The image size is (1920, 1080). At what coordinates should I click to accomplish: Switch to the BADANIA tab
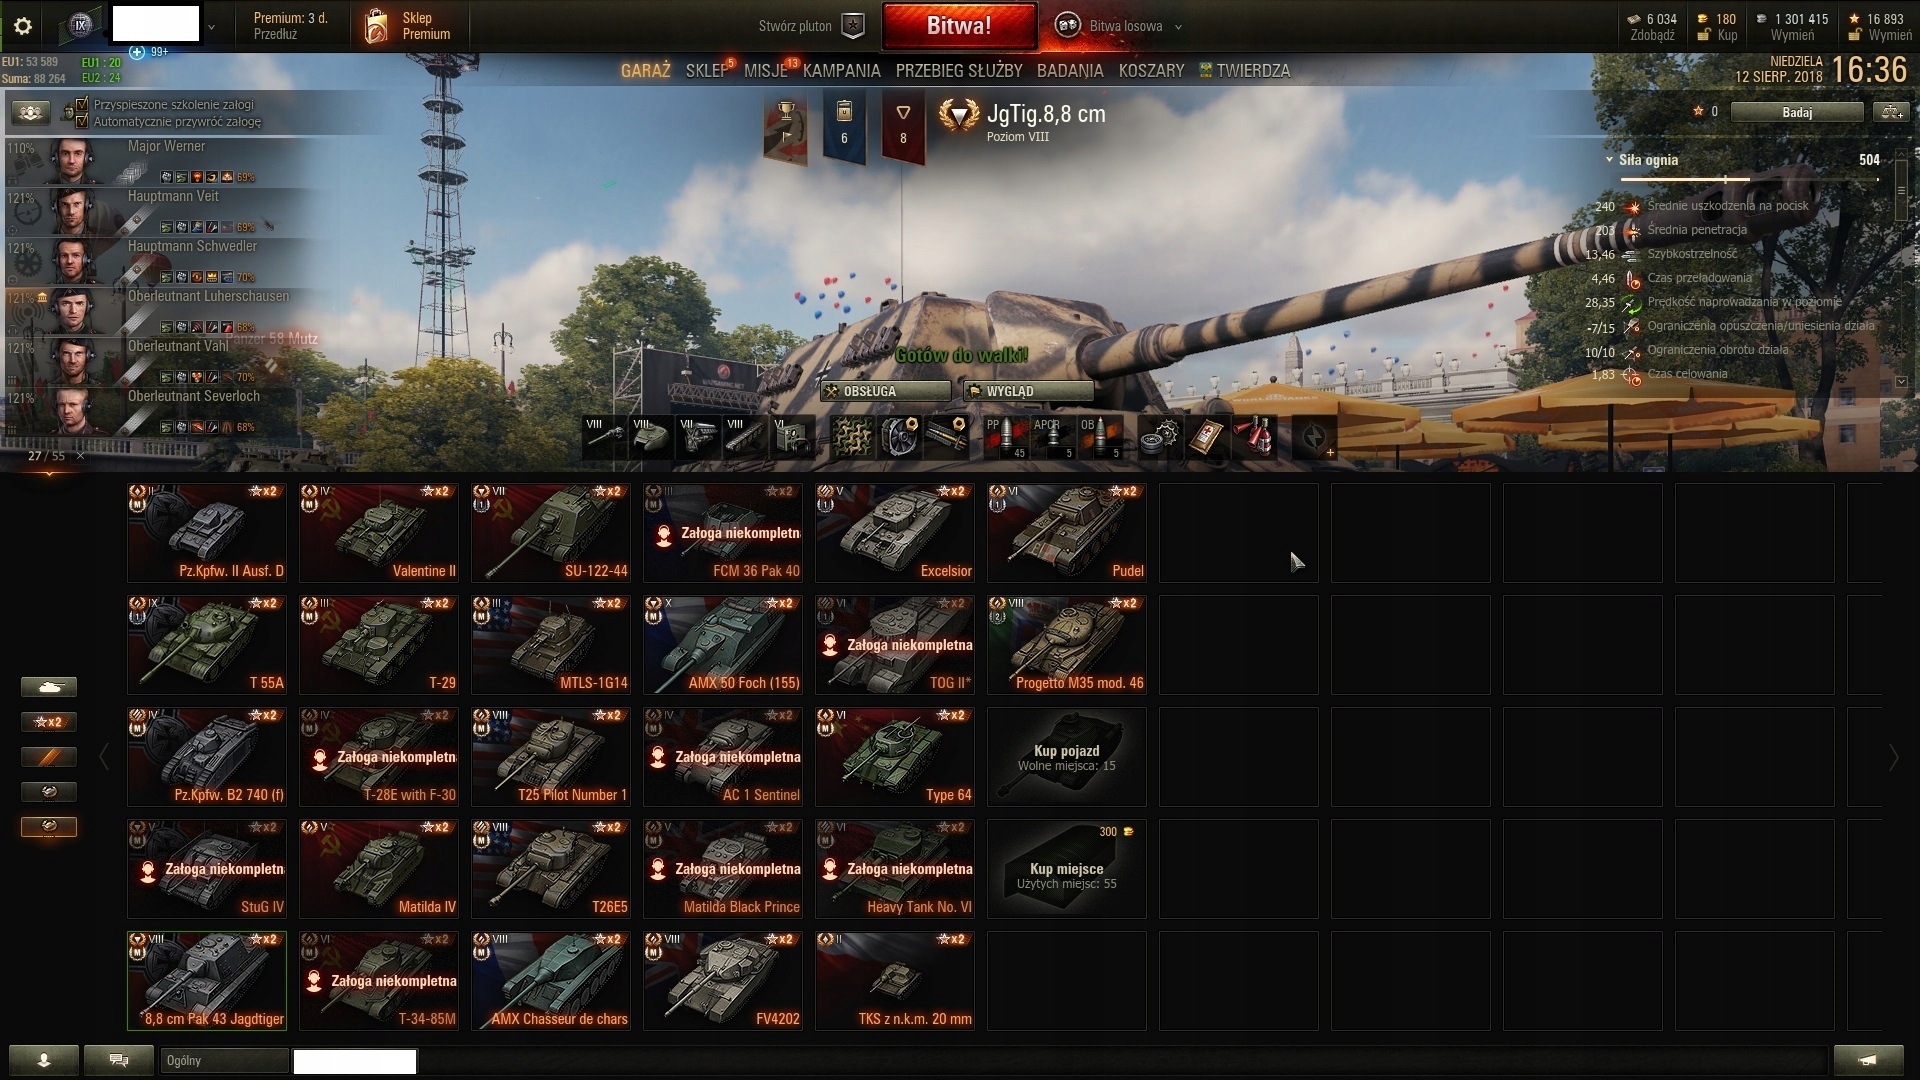coord(1070,71)
